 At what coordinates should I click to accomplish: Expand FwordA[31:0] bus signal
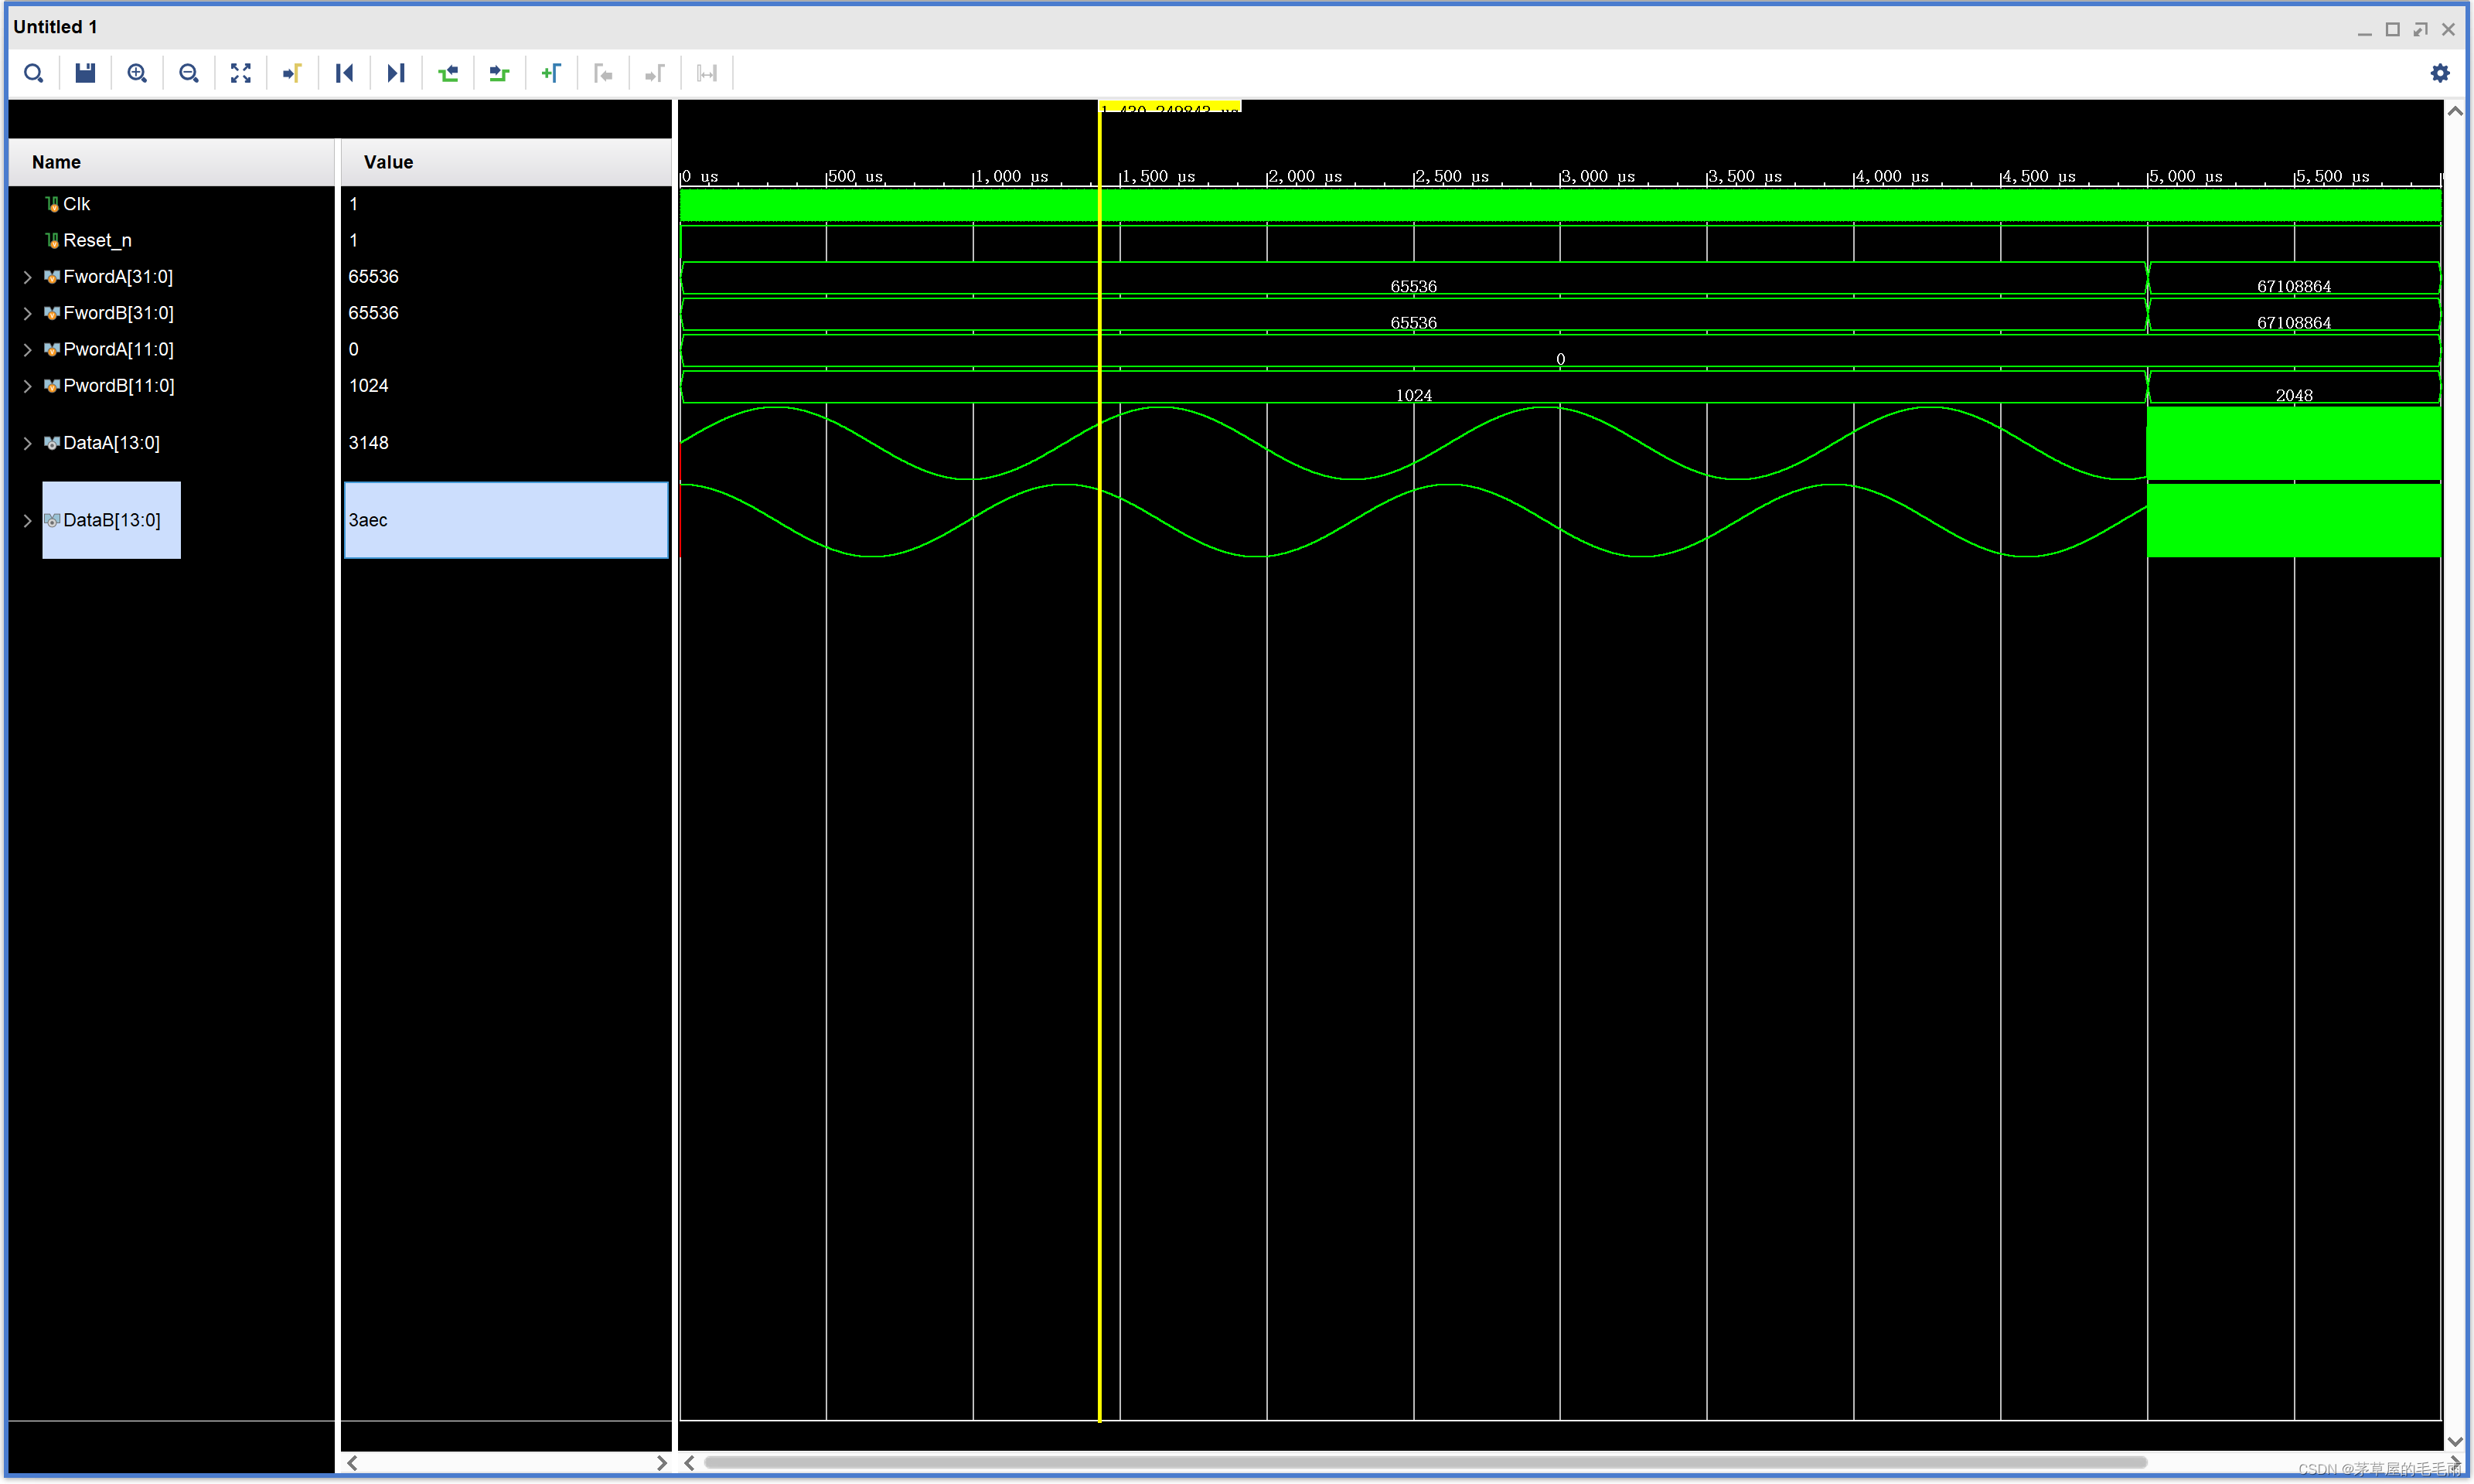[x=27, y=277]
